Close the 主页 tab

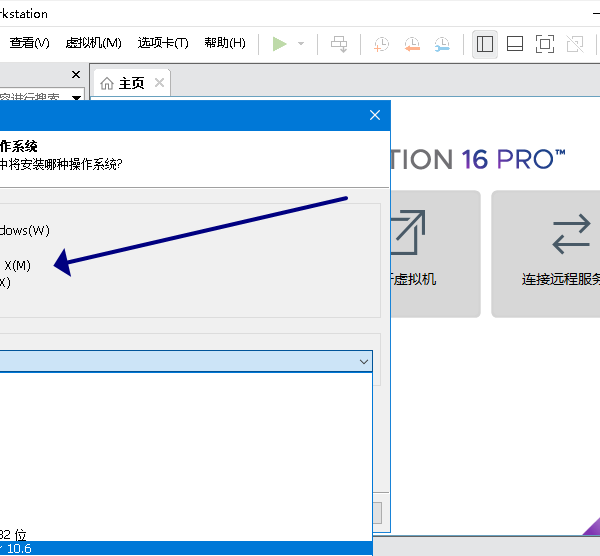tap(160, 83)
